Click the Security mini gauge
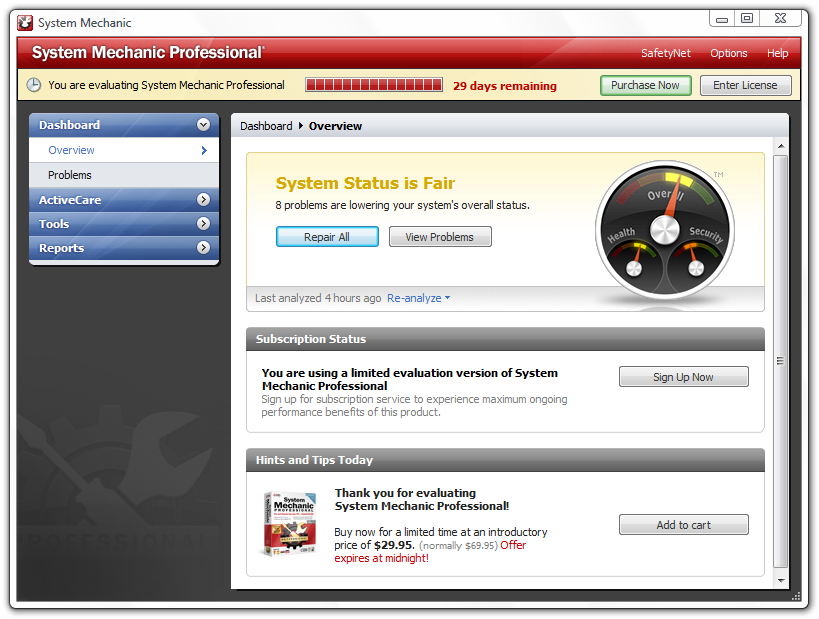Screen dimensions: 819x619 click(696, 260)
